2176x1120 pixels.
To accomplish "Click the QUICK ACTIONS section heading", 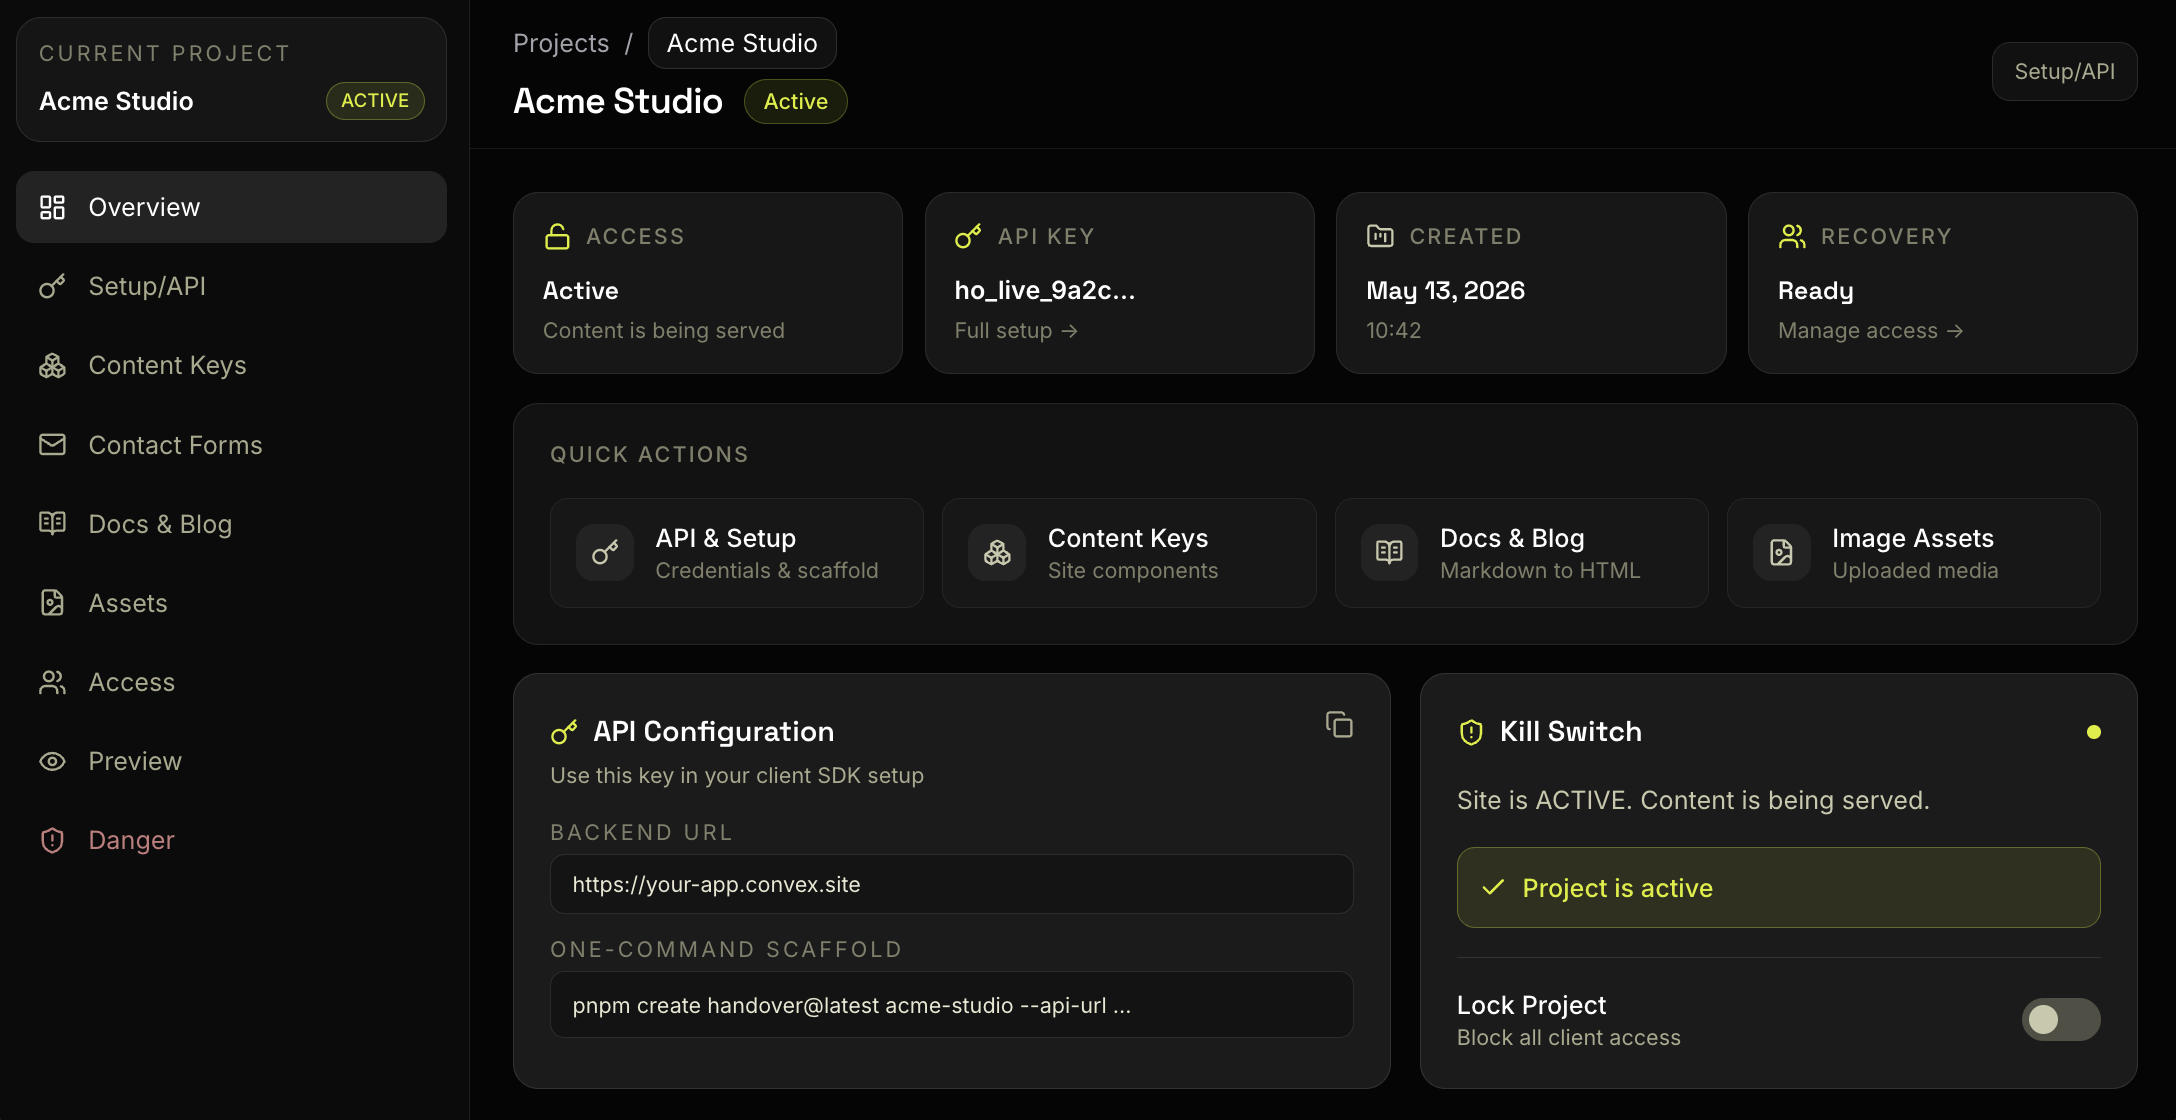I will (x=649, y=454).
